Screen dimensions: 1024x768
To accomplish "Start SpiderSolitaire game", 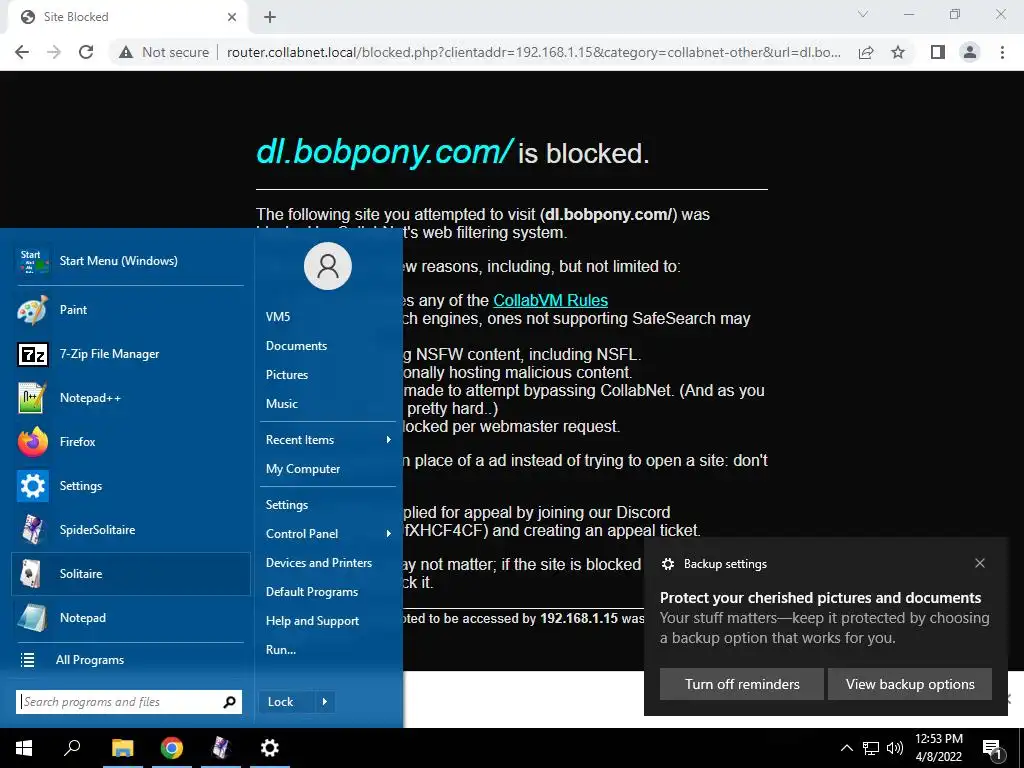I will [131, 530].
